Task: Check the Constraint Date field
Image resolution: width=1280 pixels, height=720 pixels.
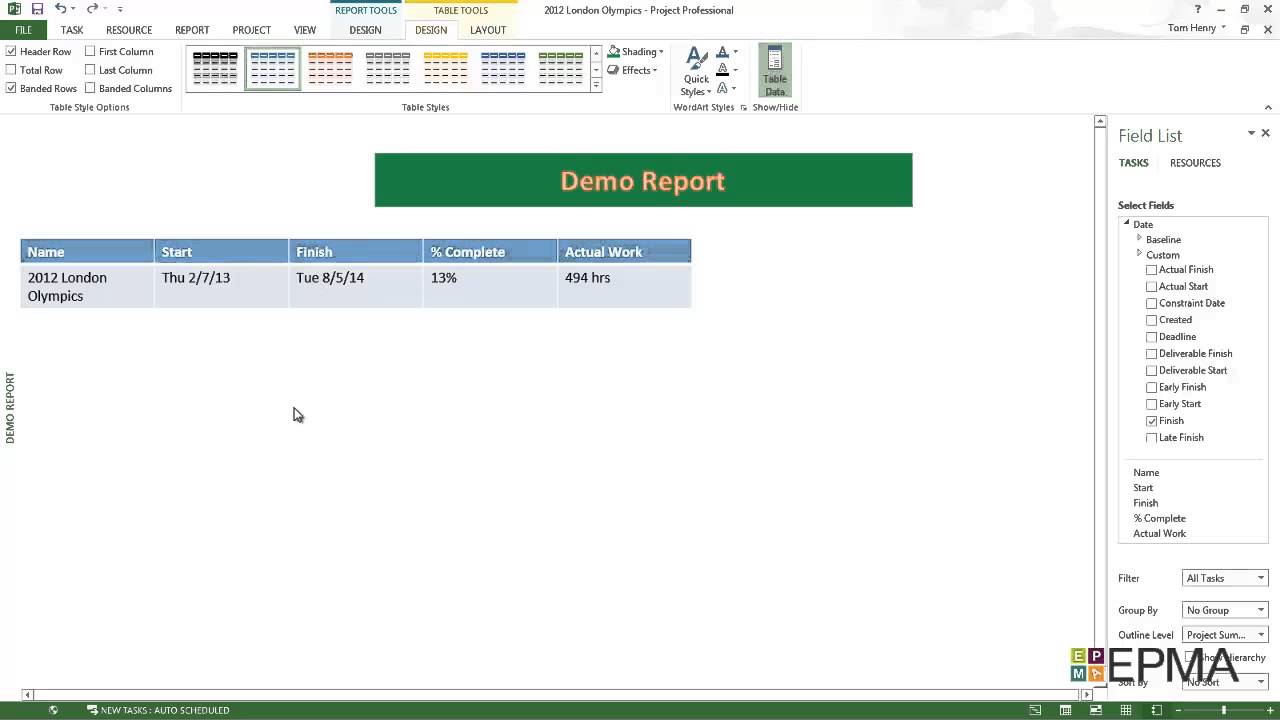Action: (x=1152, y=303)
